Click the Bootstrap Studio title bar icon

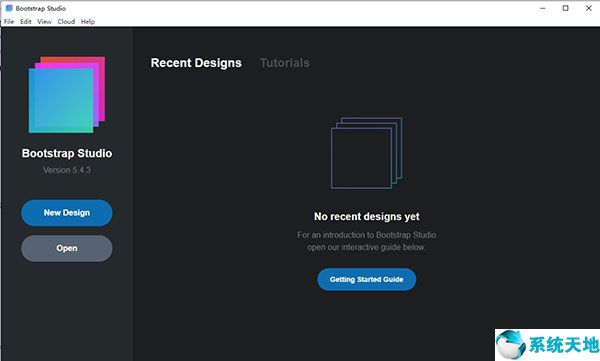pos(9,8)
